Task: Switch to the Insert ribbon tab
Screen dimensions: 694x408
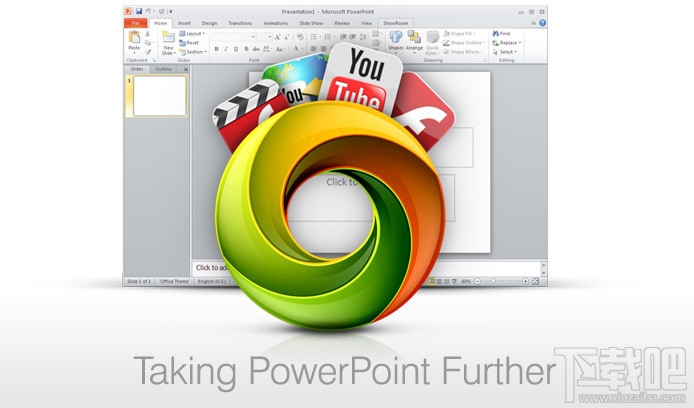Action: 184,23
